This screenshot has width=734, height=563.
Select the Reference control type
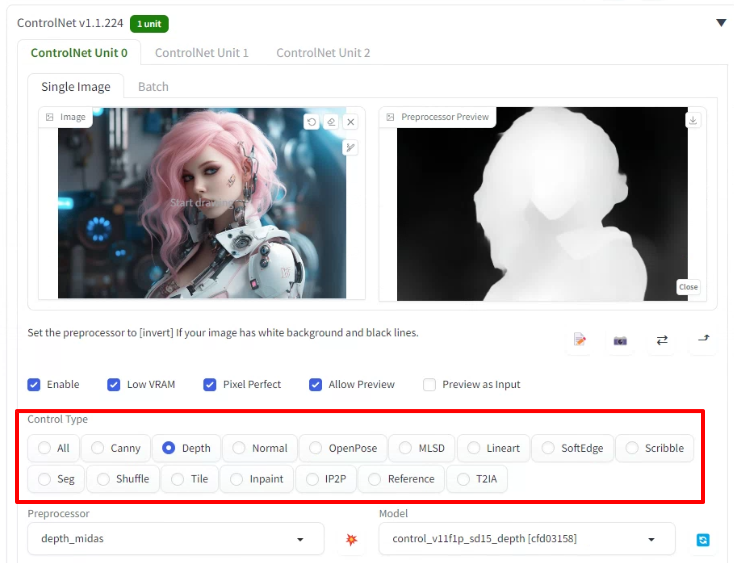(x=401, y=479)
